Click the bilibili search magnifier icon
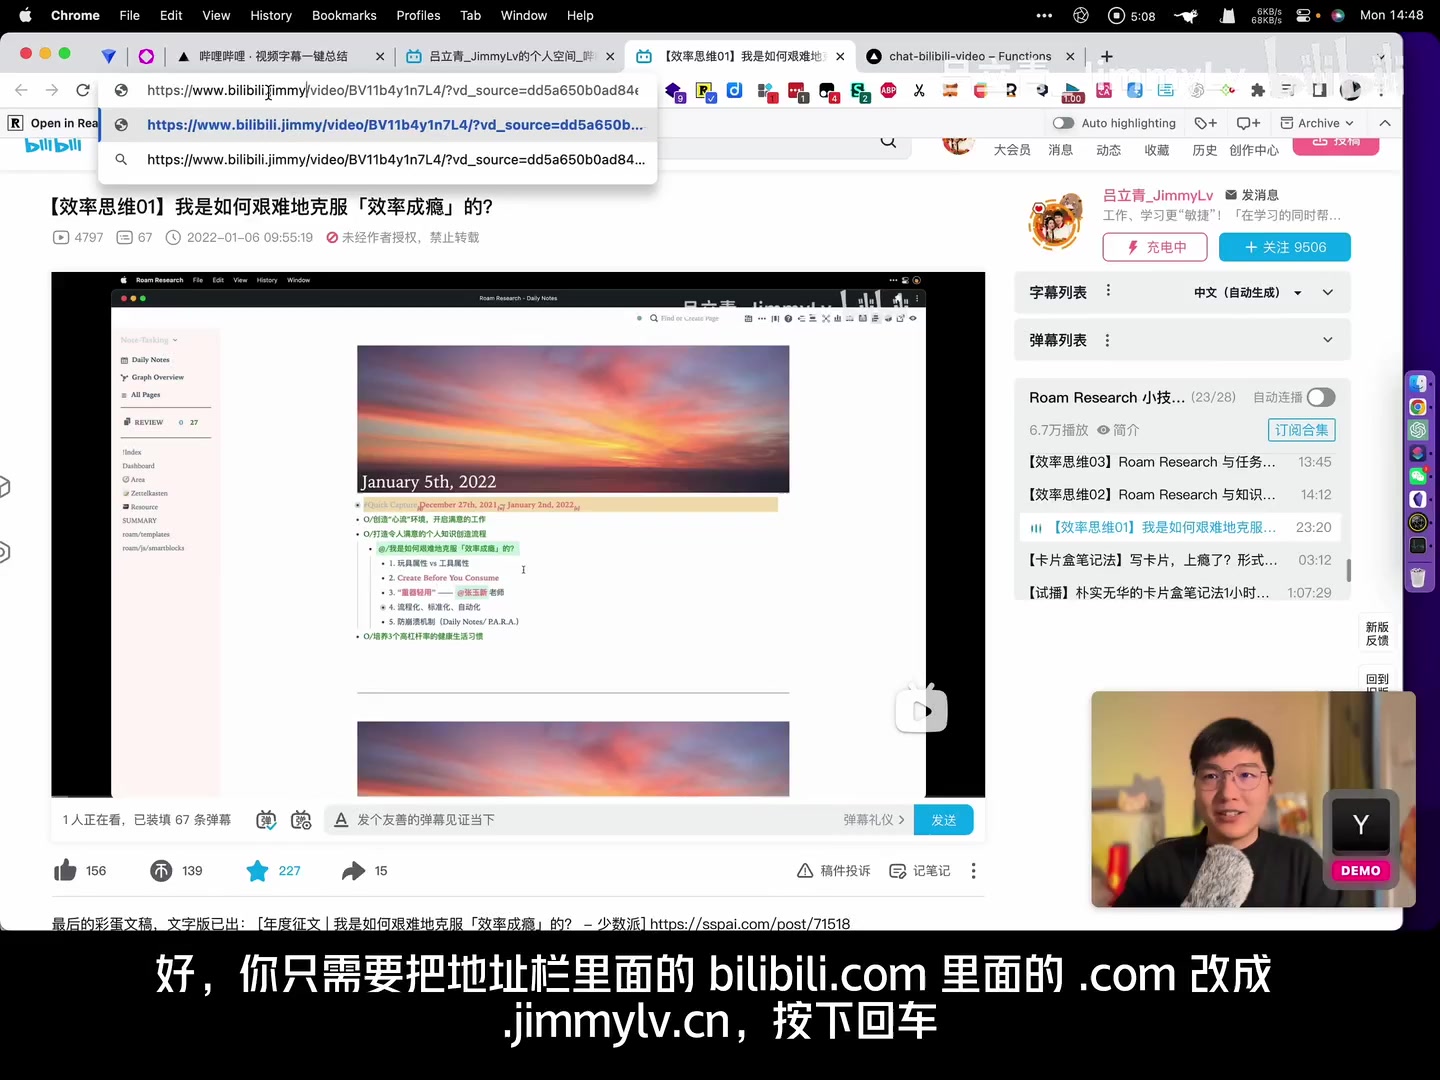The image size is (1440, 1080). tap(888, 141)
